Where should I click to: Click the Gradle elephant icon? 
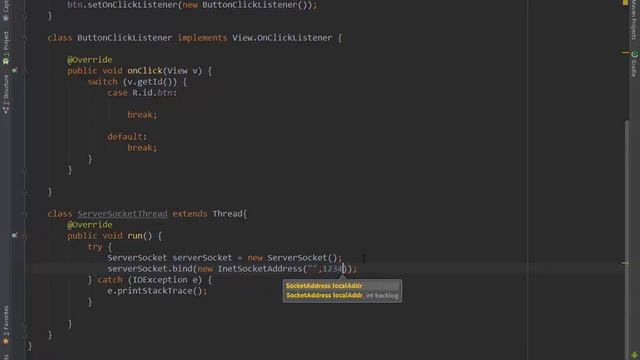(634, 54)
